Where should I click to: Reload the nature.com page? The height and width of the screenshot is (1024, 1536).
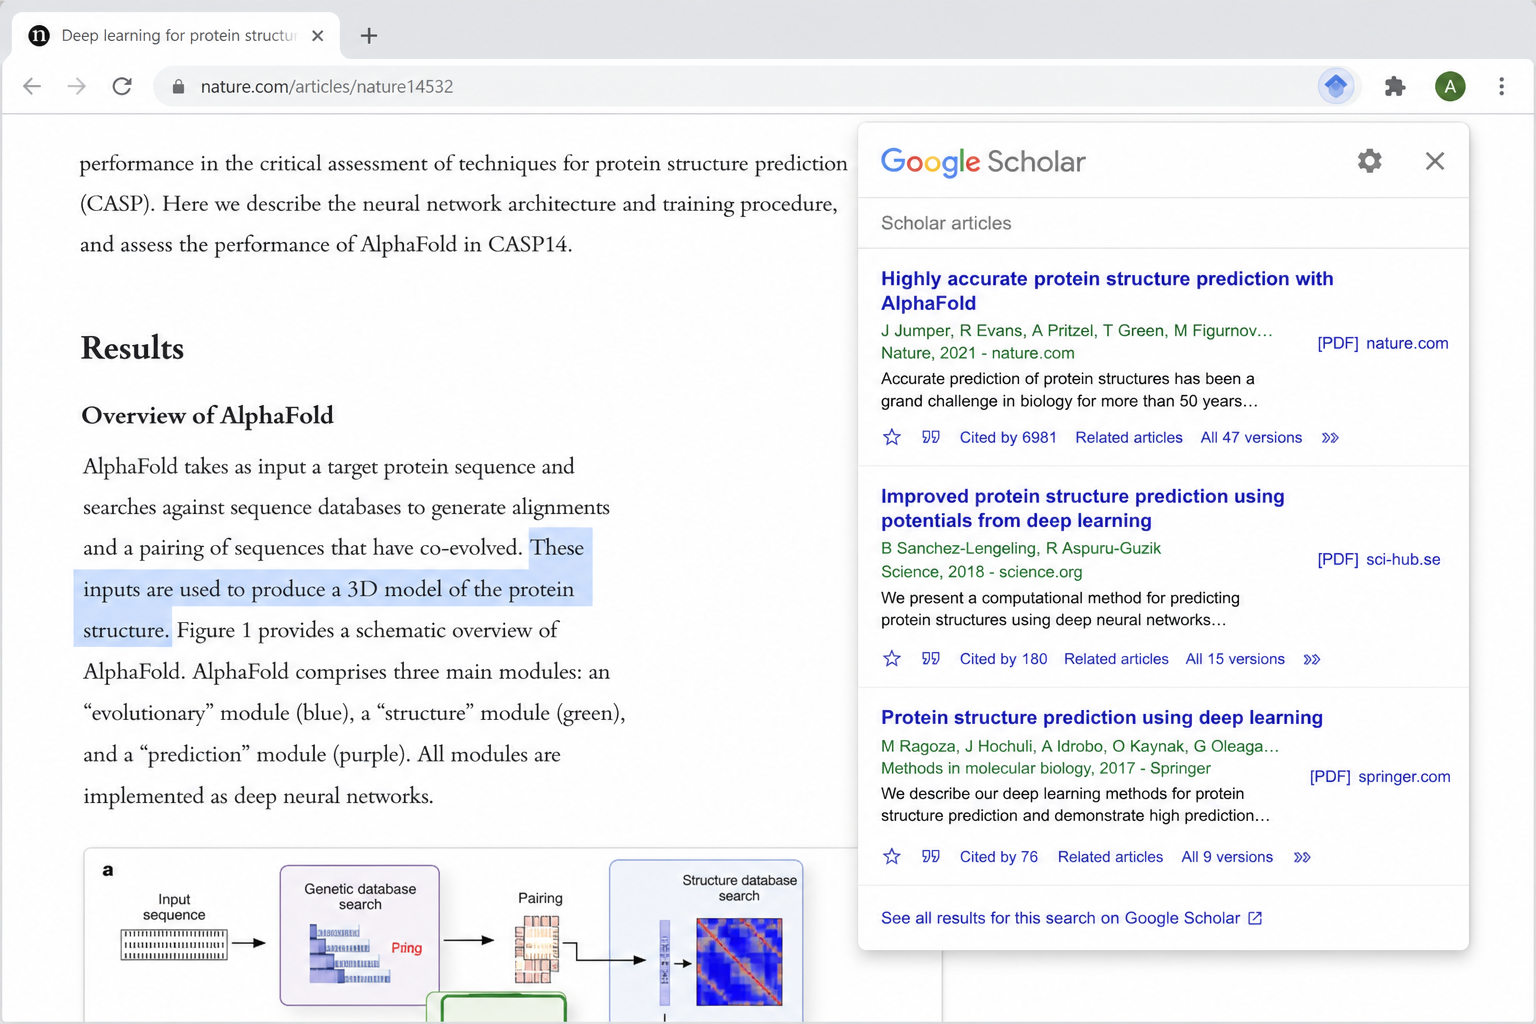(122, 87)
